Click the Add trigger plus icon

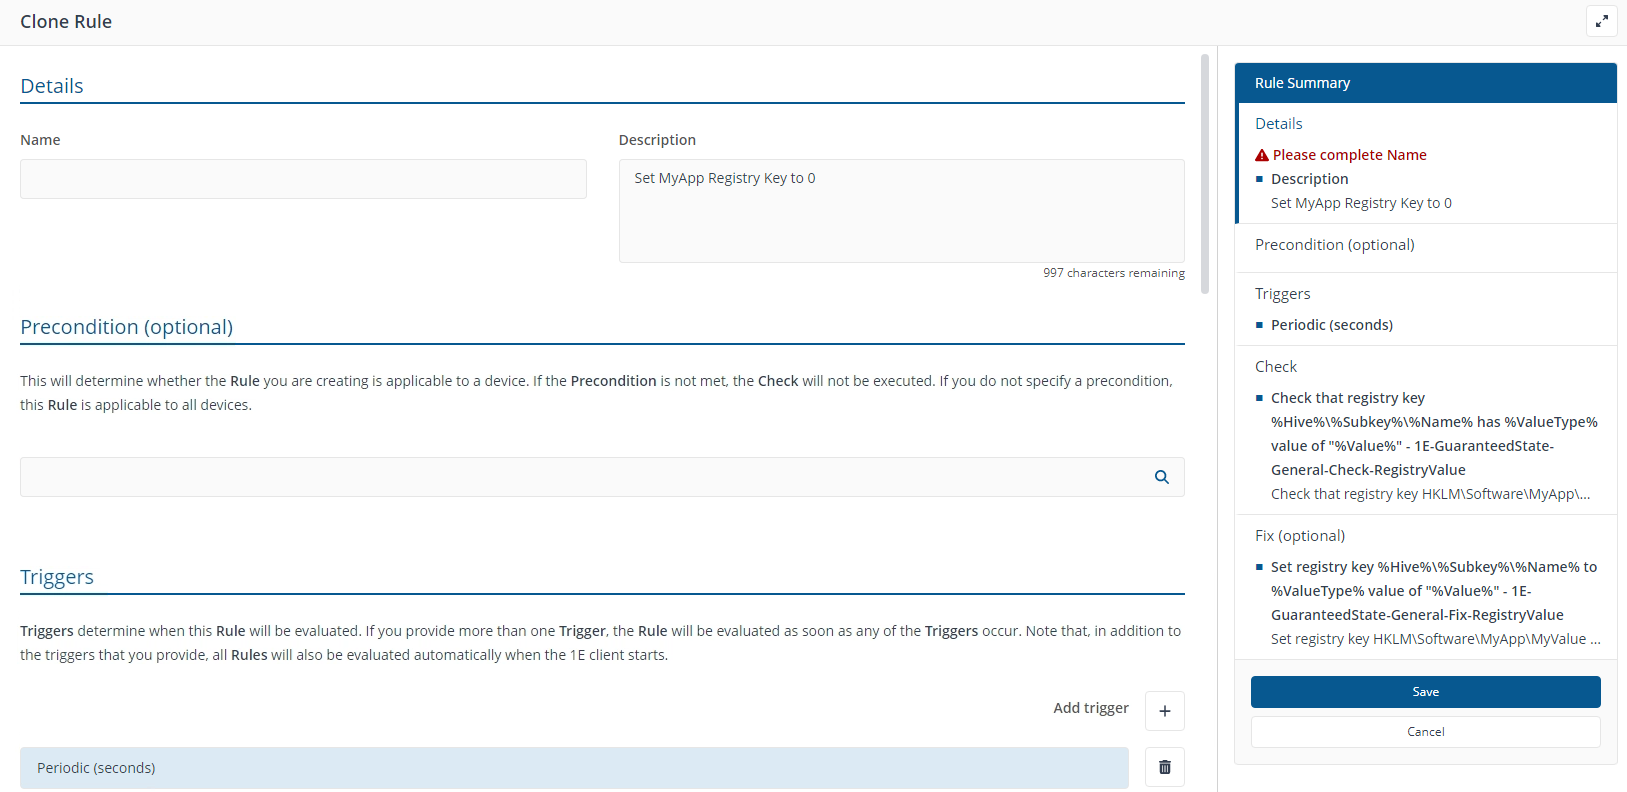pyautogui.click(x=1164, y=711)
